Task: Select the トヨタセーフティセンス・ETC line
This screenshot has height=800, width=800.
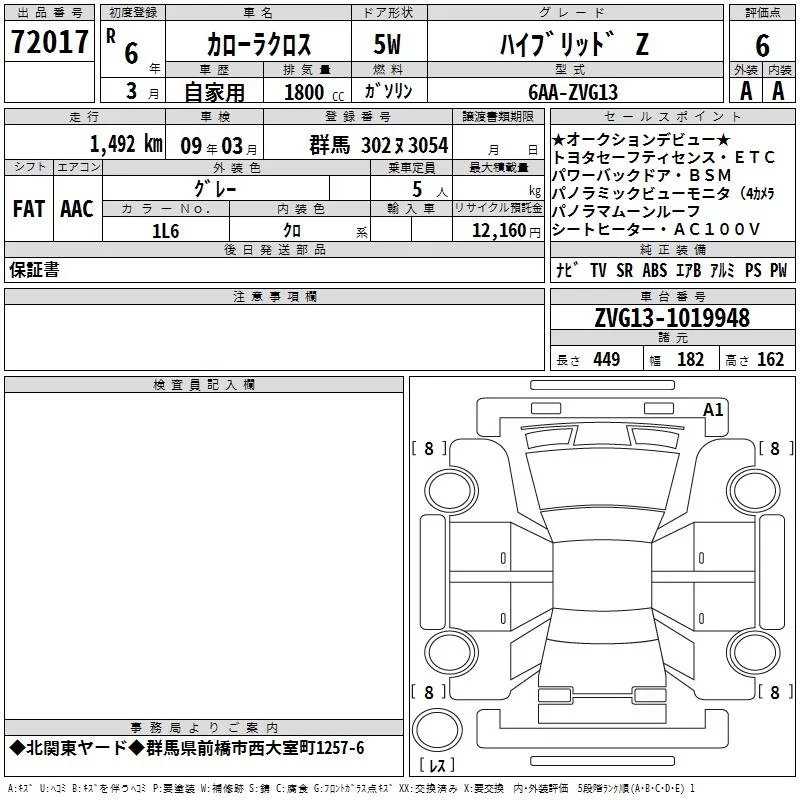Action: click(x=663, y=157)
